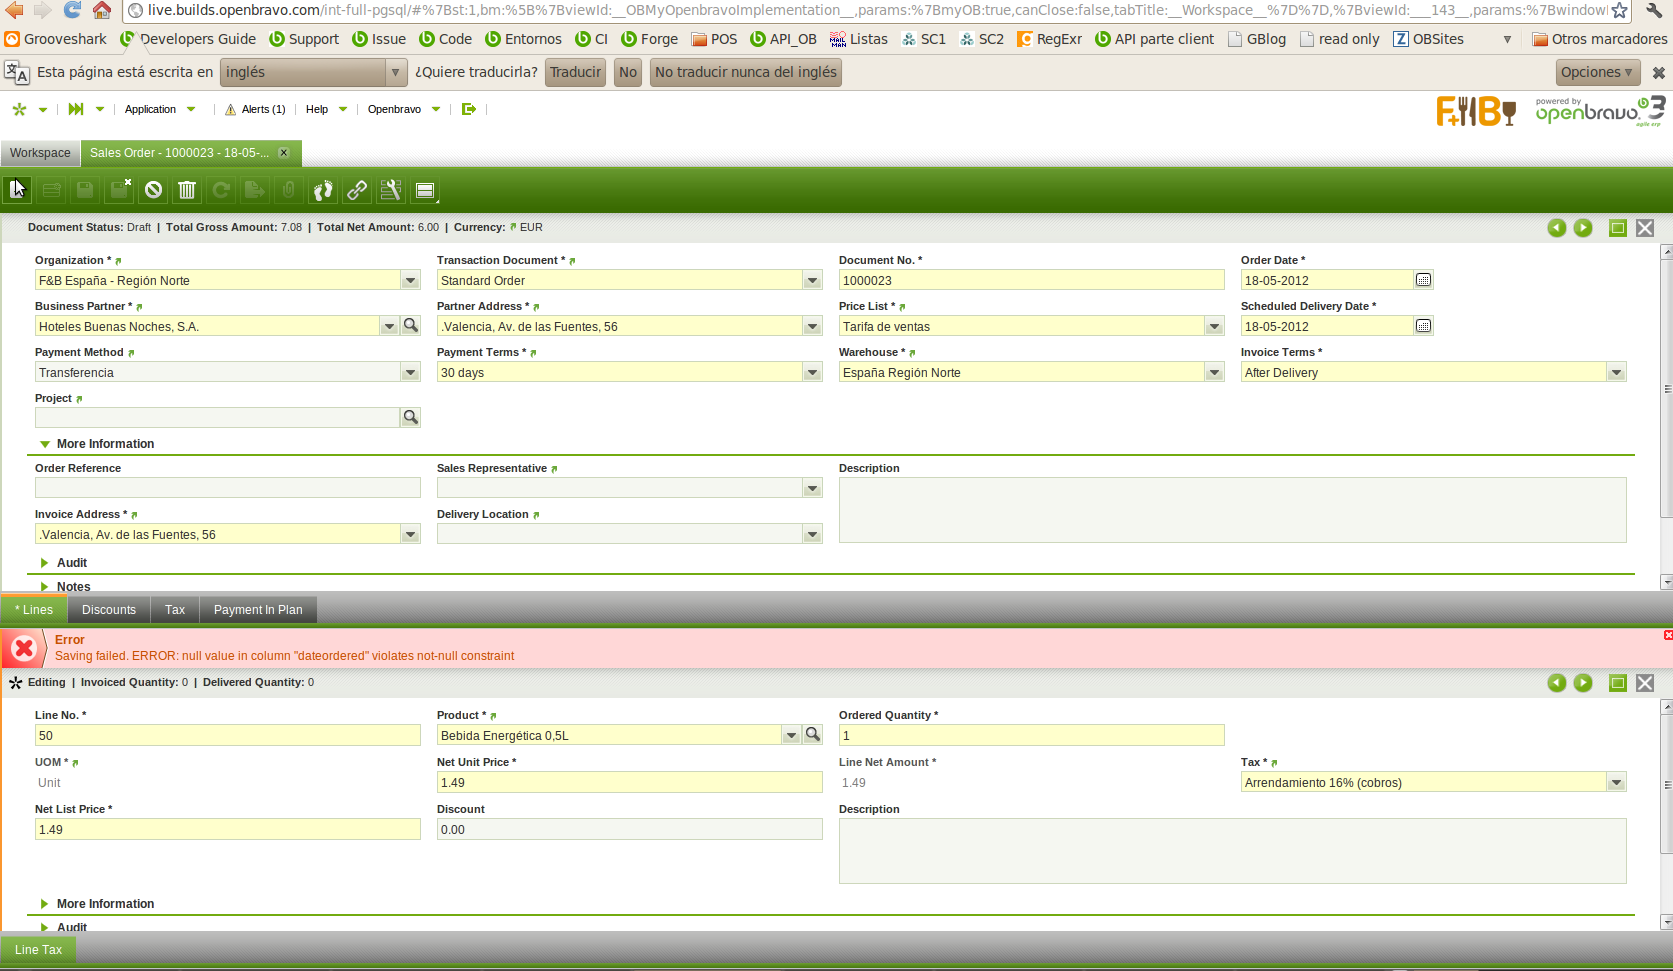
Task: Open the Order Date calendar picker
Action: tap(1423, 280)
